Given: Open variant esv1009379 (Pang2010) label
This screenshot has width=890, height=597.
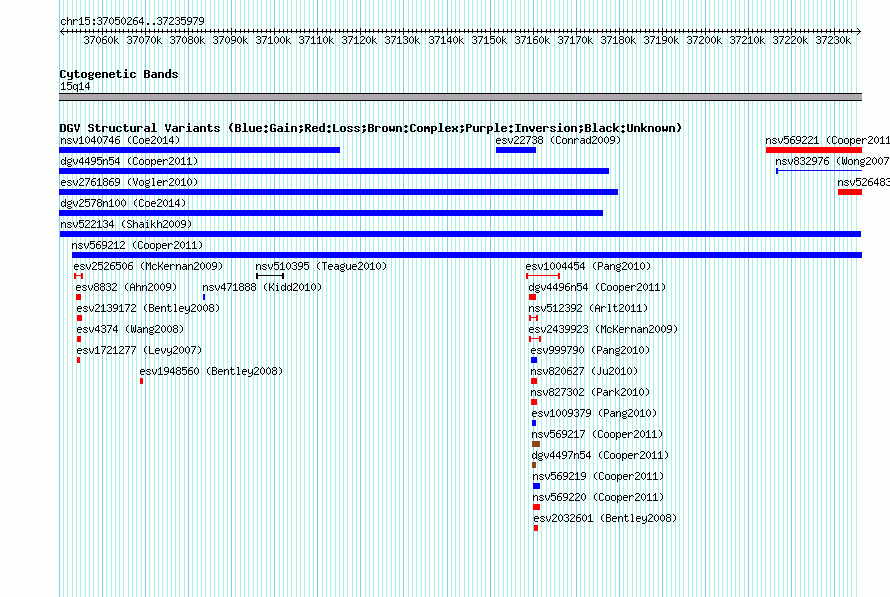Looking at the screenshot, I should 594,413.
